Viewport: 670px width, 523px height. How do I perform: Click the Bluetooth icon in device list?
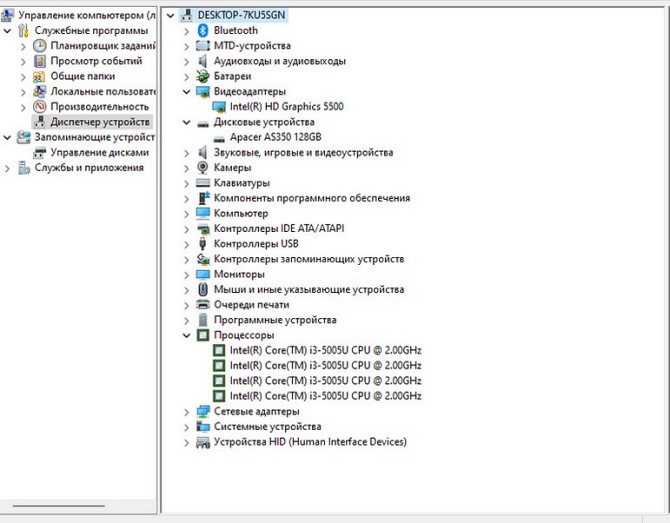[203, 31]
